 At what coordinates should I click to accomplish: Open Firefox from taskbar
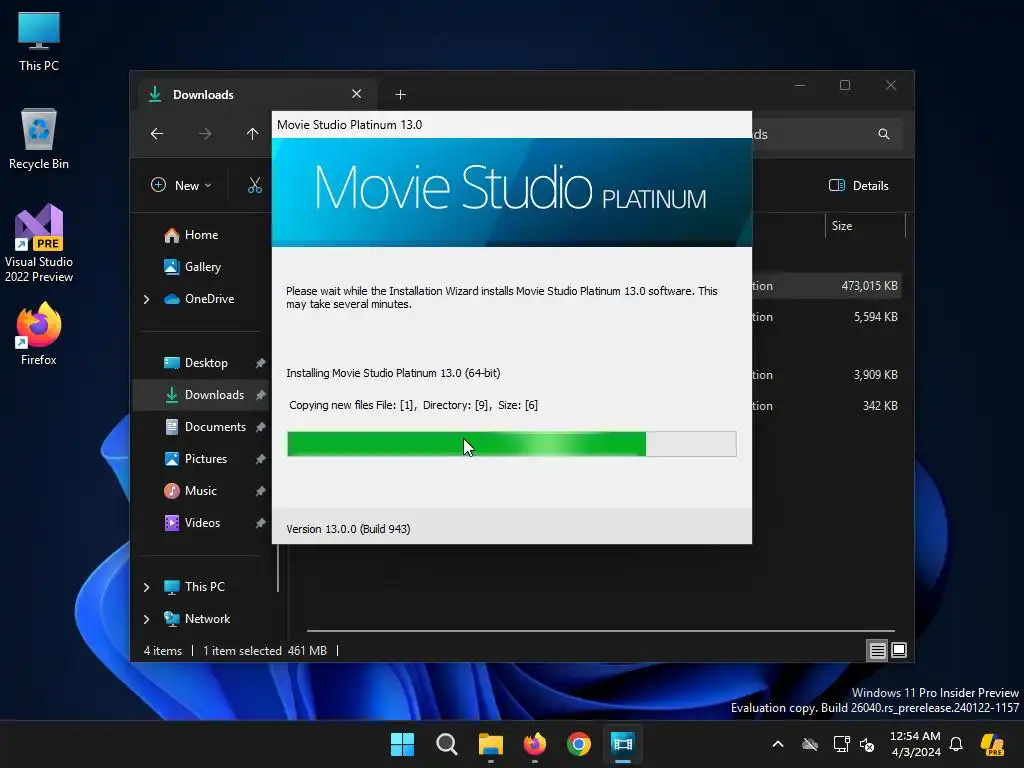[535, 744]
